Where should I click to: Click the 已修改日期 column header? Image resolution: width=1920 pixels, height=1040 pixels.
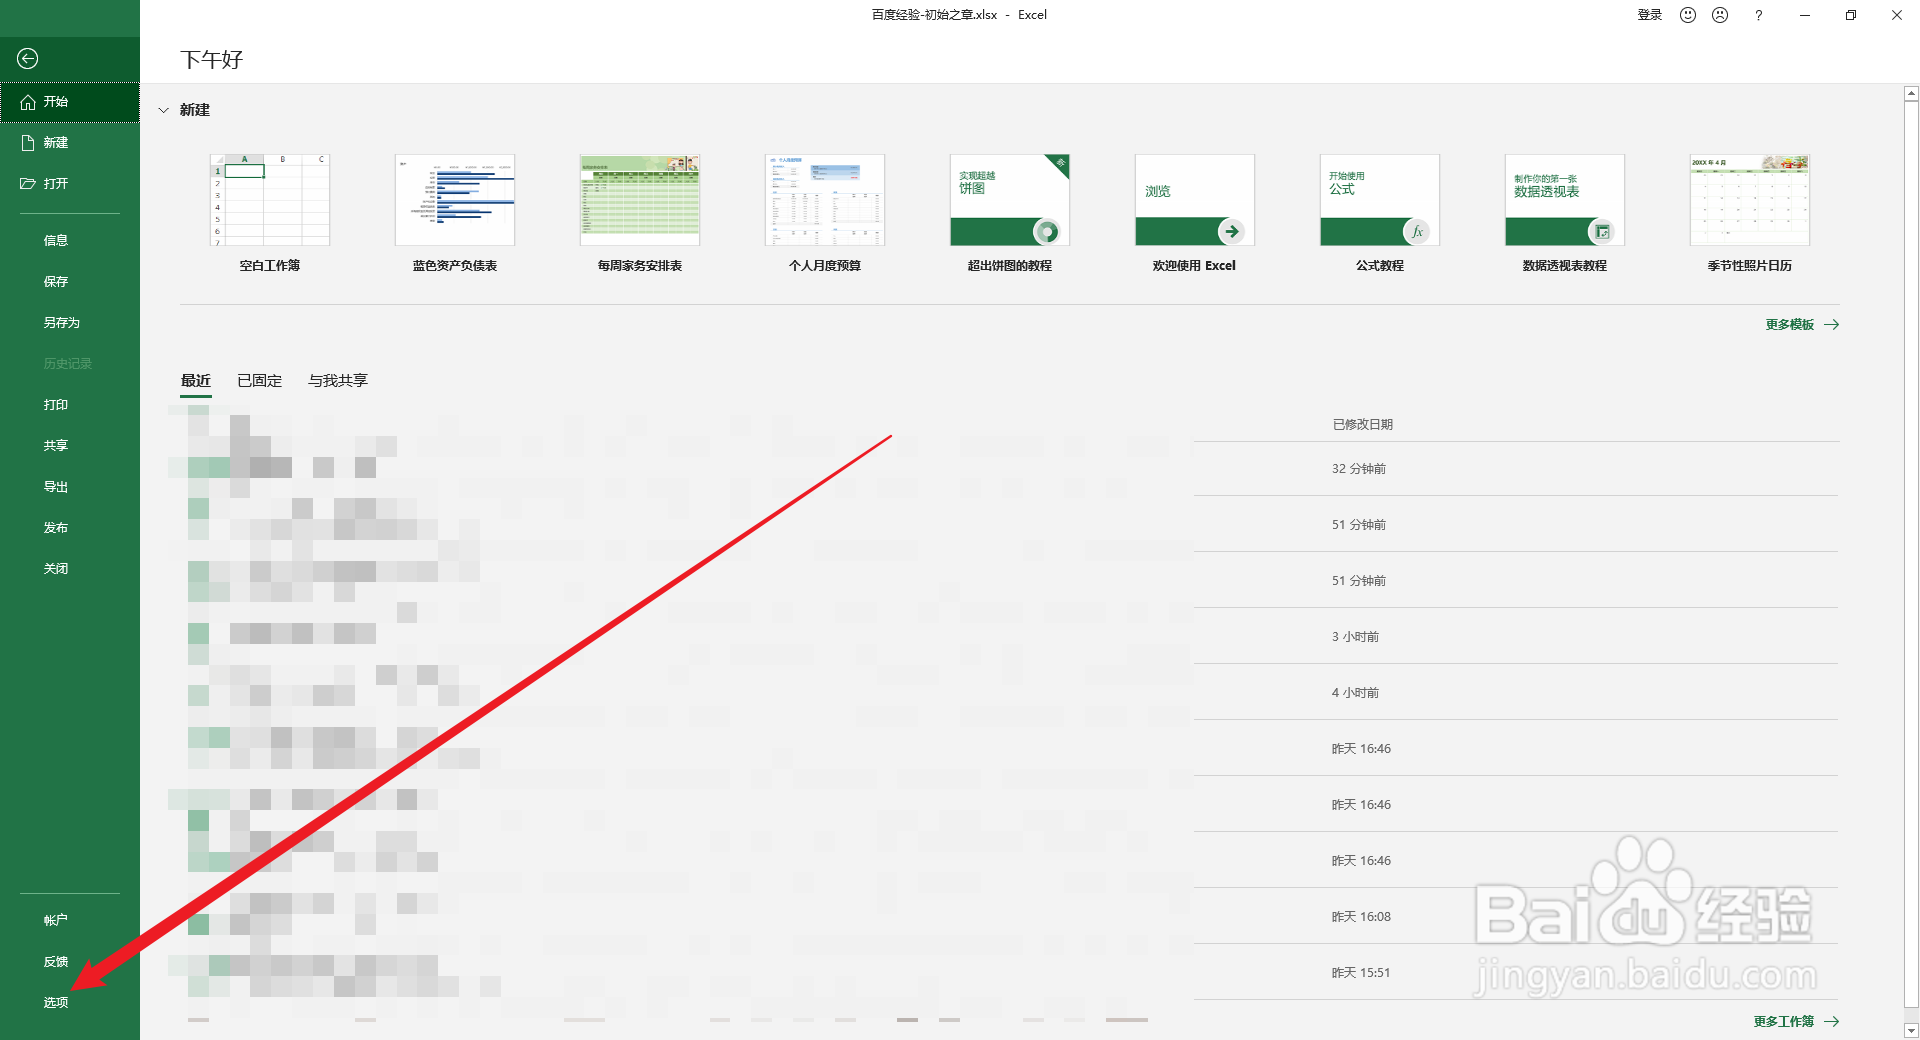point(1363,425)
